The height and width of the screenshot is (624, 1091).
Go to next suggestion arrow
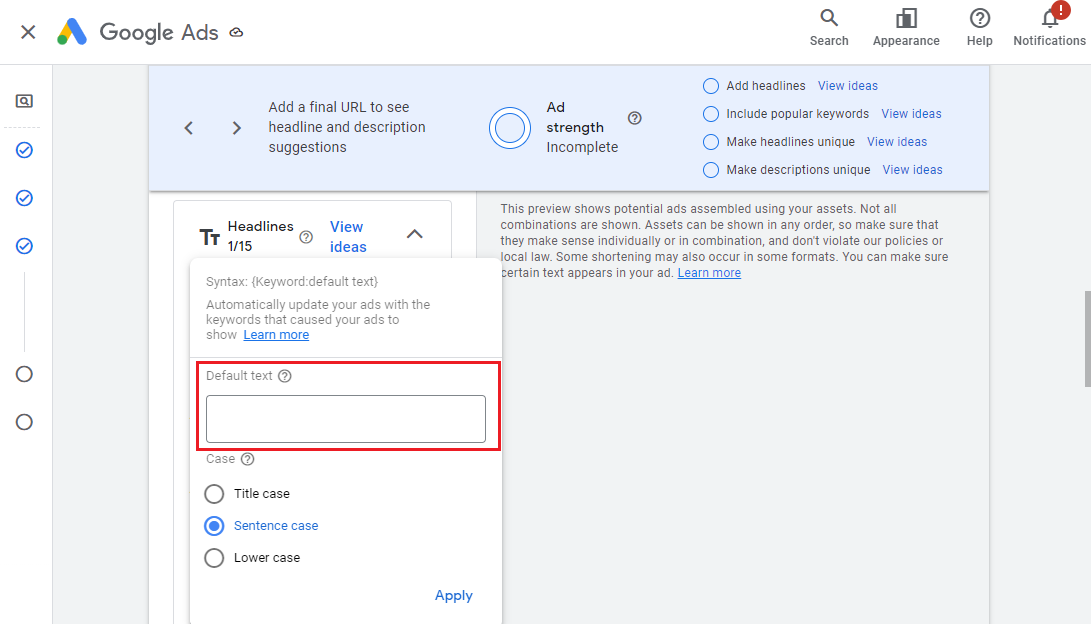[x=237, y=128]
